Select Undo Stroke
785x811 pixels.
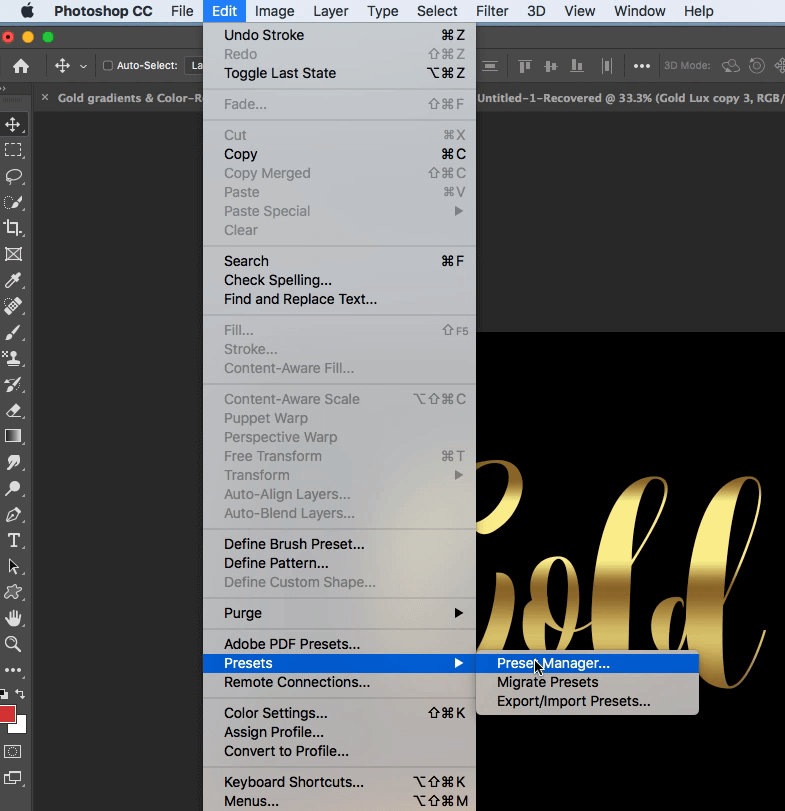(339, 35)
